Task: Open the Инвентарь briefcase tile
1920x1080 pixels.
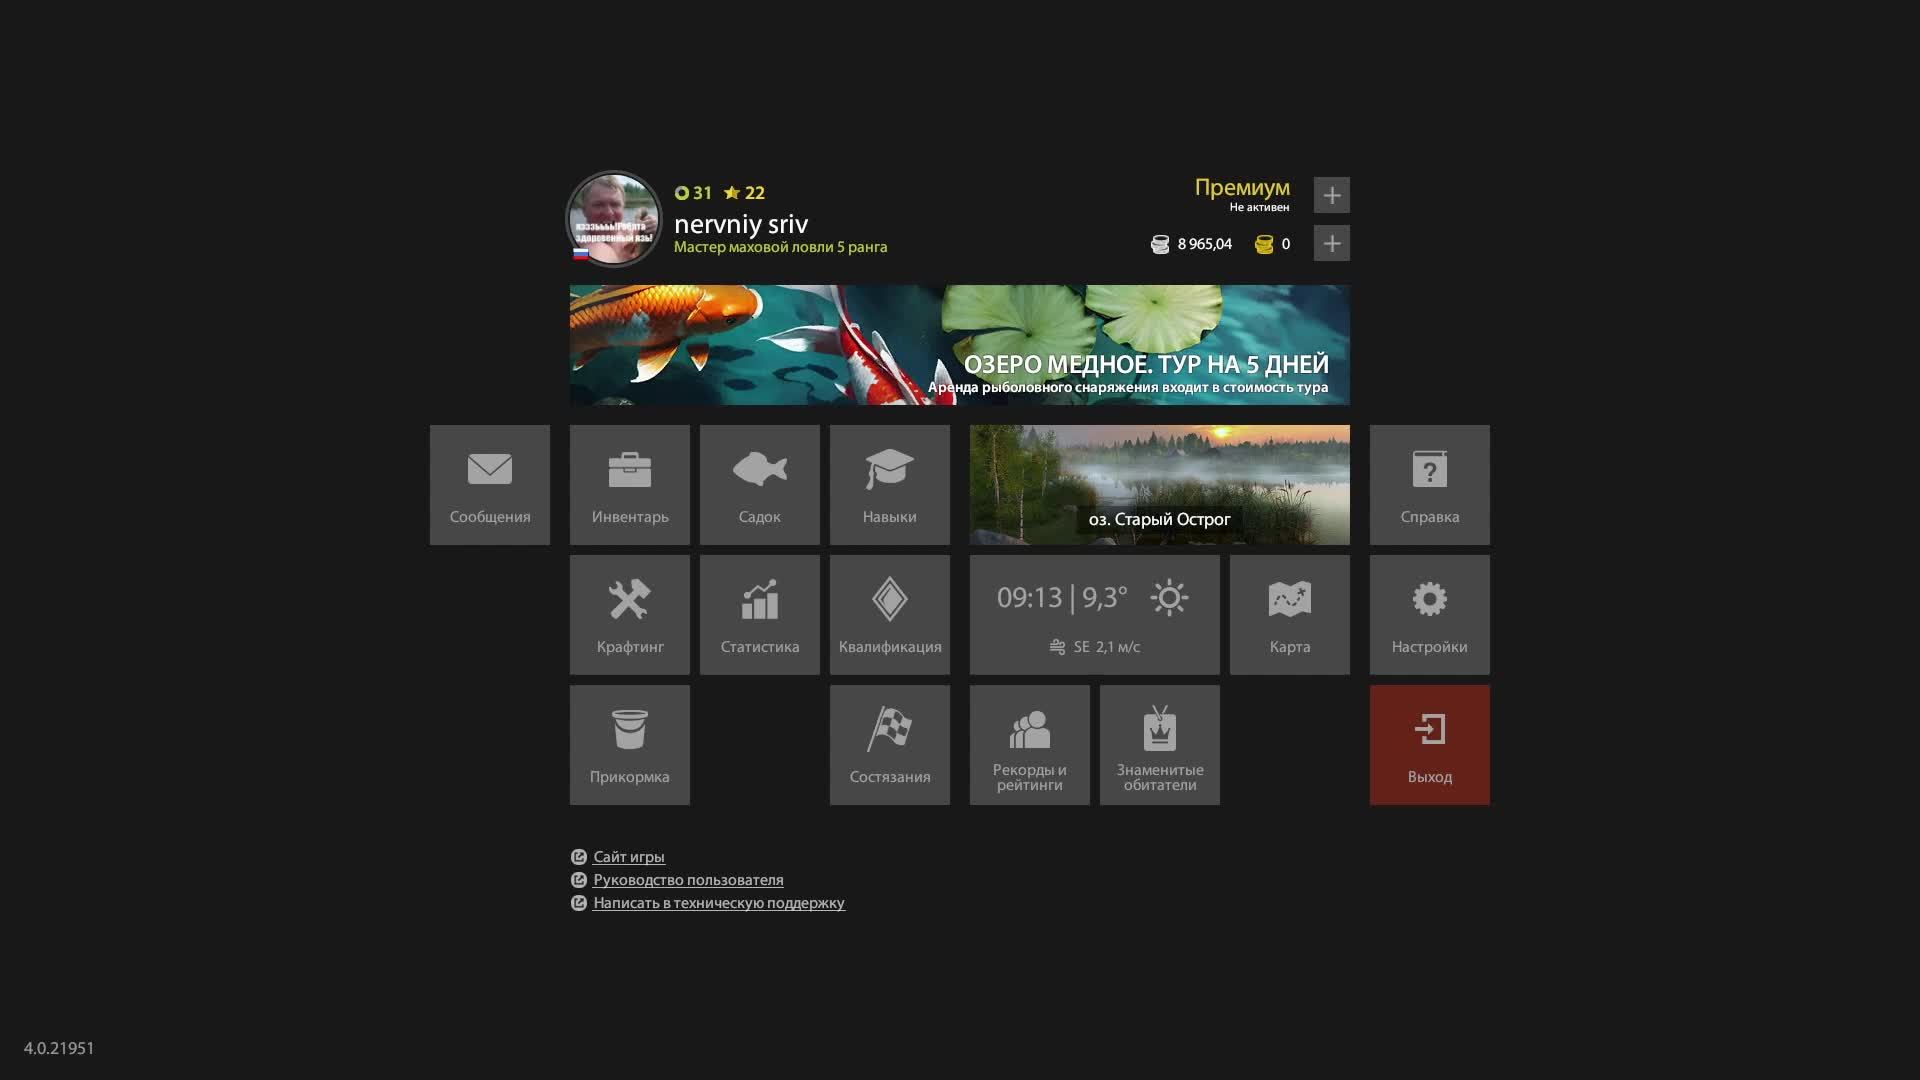Action: click(630, 485)
